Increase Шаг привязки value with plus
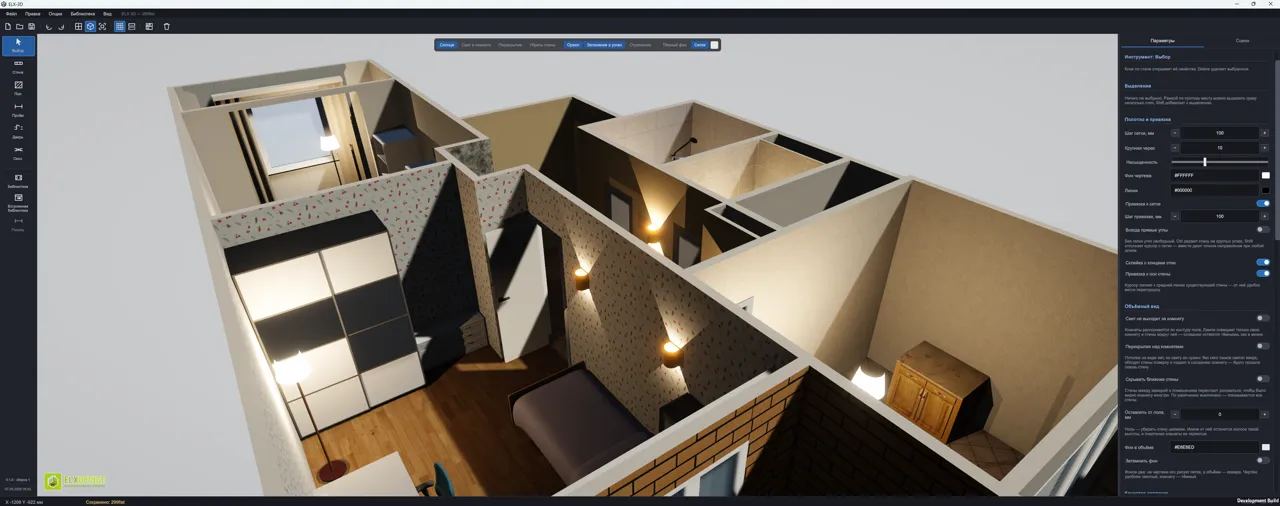The width and height of the screenshot is (1280, 506). 1265,216
